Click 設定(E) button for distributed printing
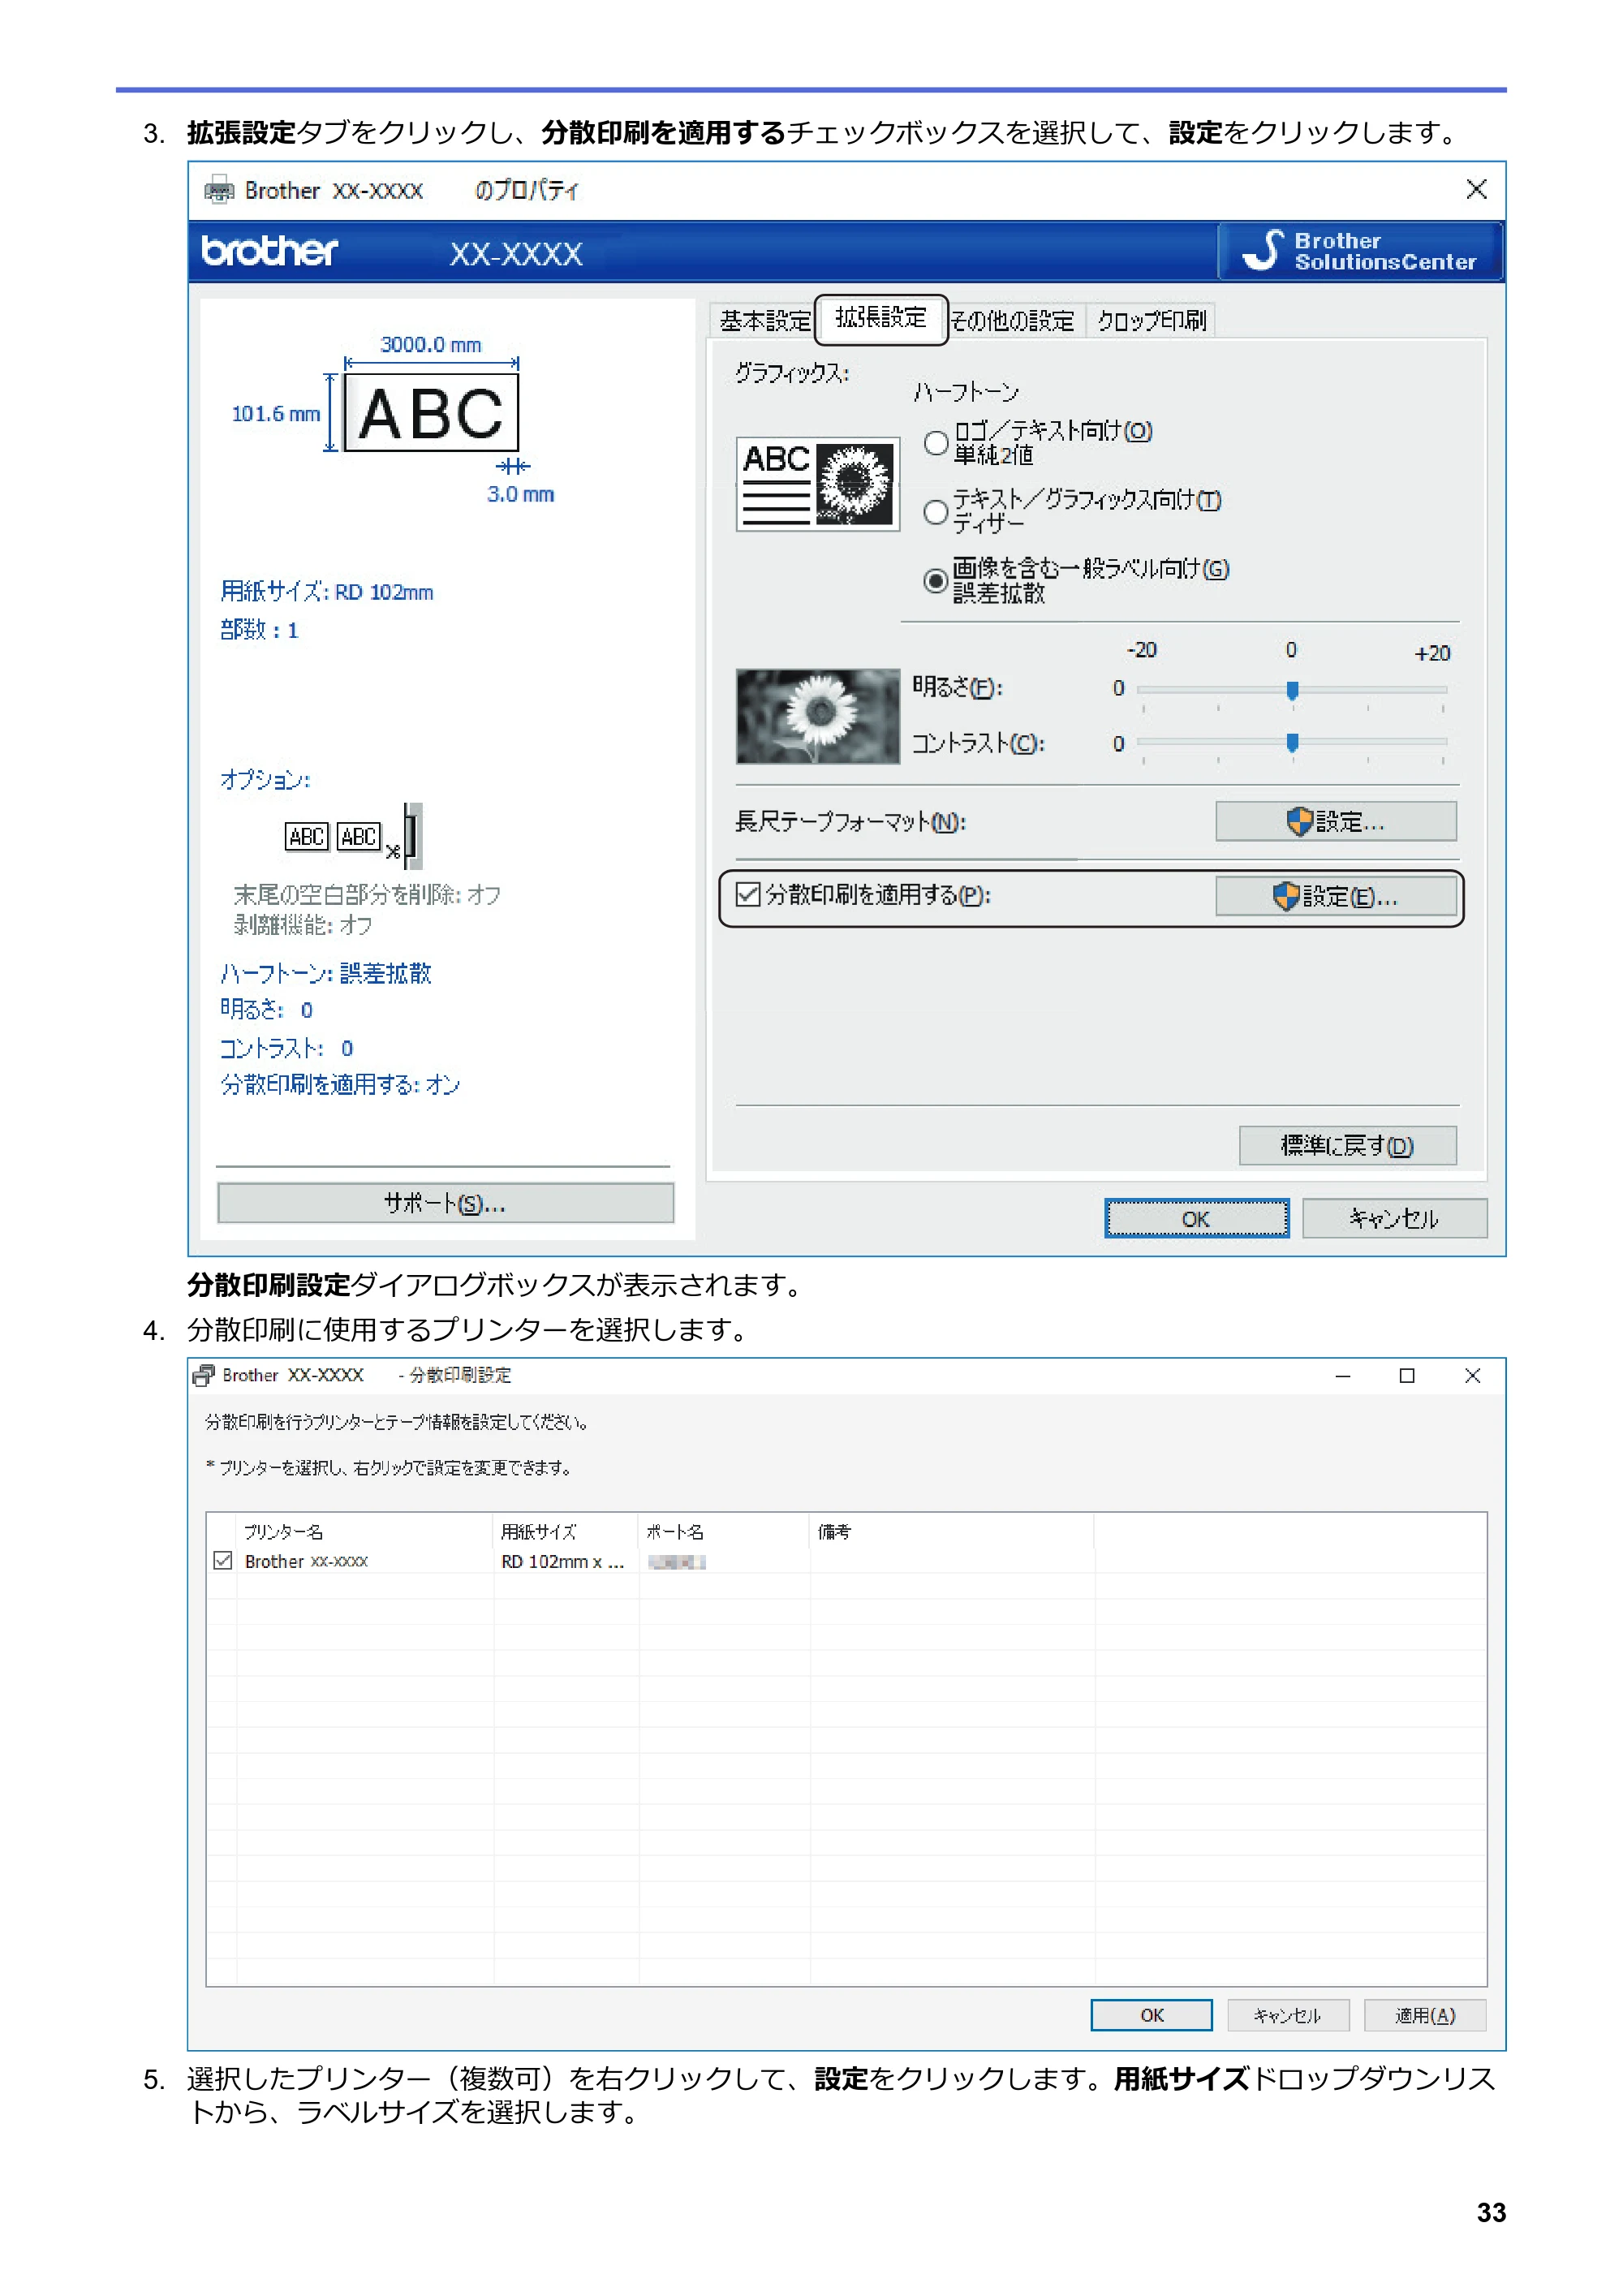The height and width of the screenshot is (2296, 1623). point(1335,896)
